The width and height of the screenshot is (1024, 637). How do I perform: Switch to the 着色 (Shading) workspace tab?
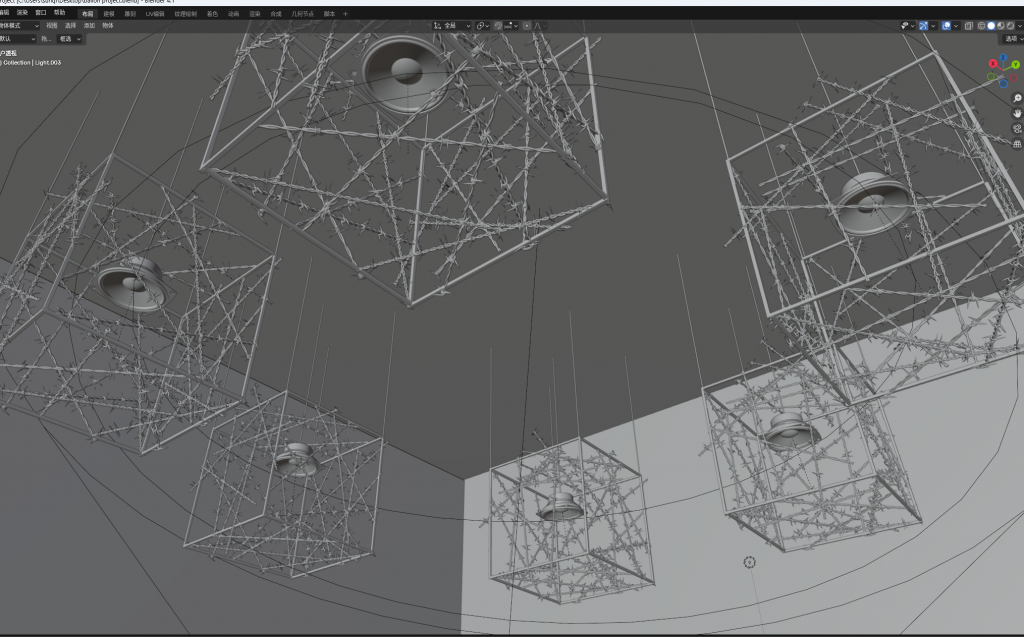[x=212, y=14]
